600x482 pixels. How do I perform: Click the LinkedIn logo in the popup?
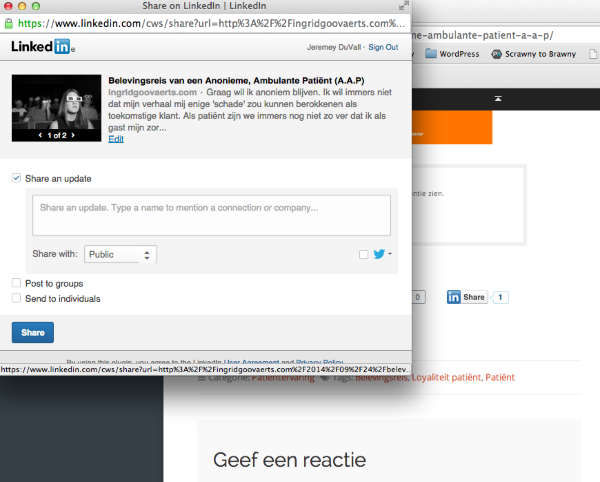tap(43, 47)
